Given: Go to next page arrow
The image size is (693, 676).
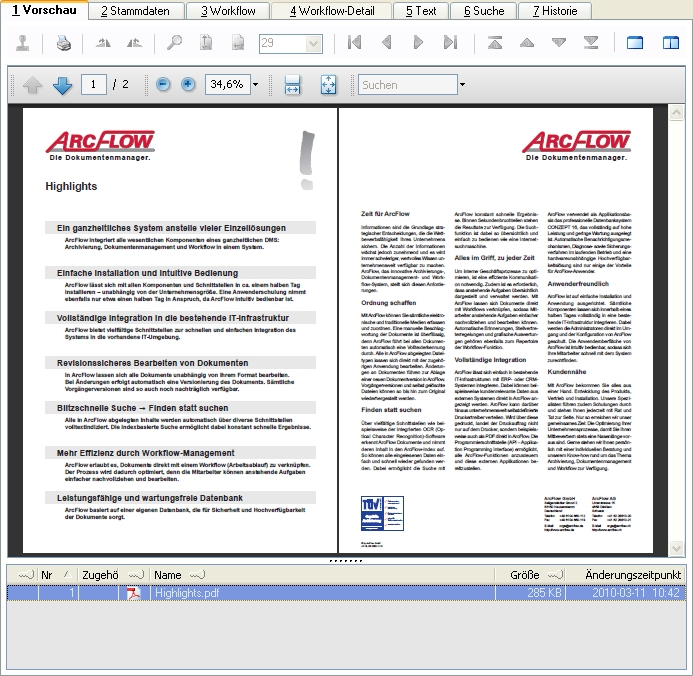Looking at the screenshot, I should click(418, 42).
